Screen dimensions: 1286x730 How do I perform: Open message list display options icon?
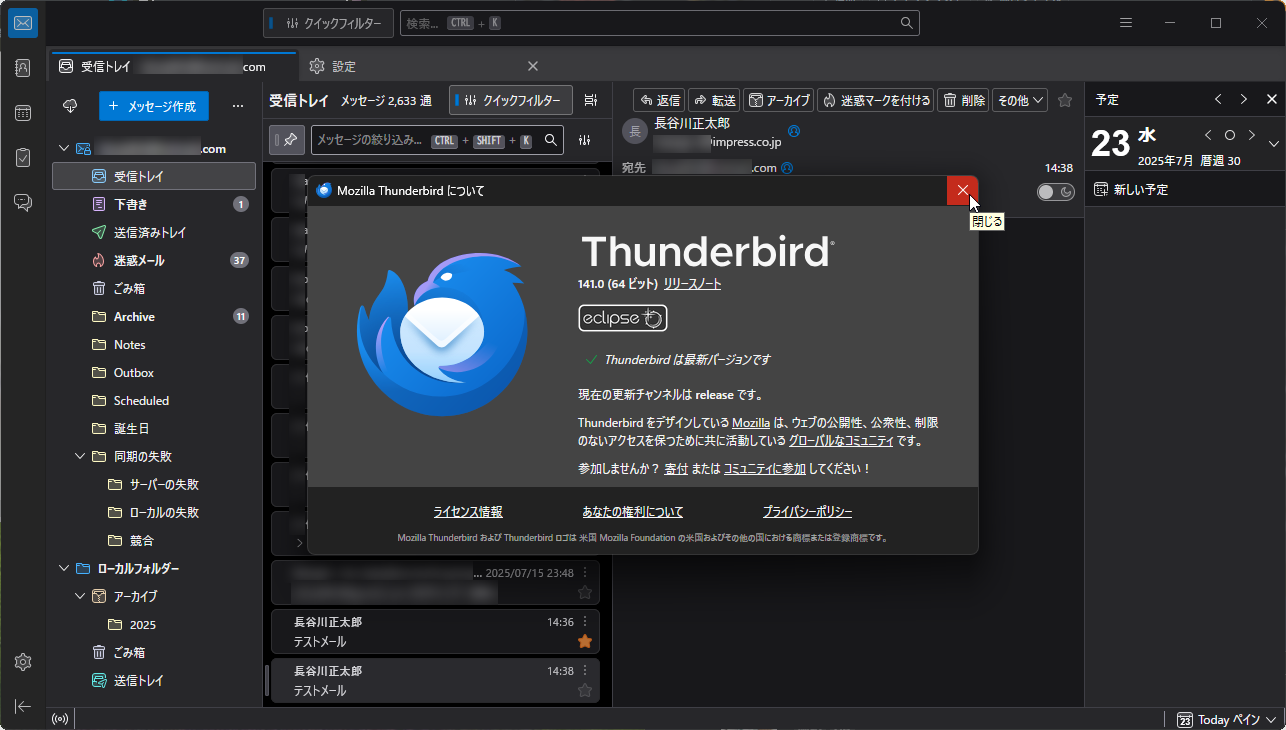pyautogui.click(x=590, y=99)
